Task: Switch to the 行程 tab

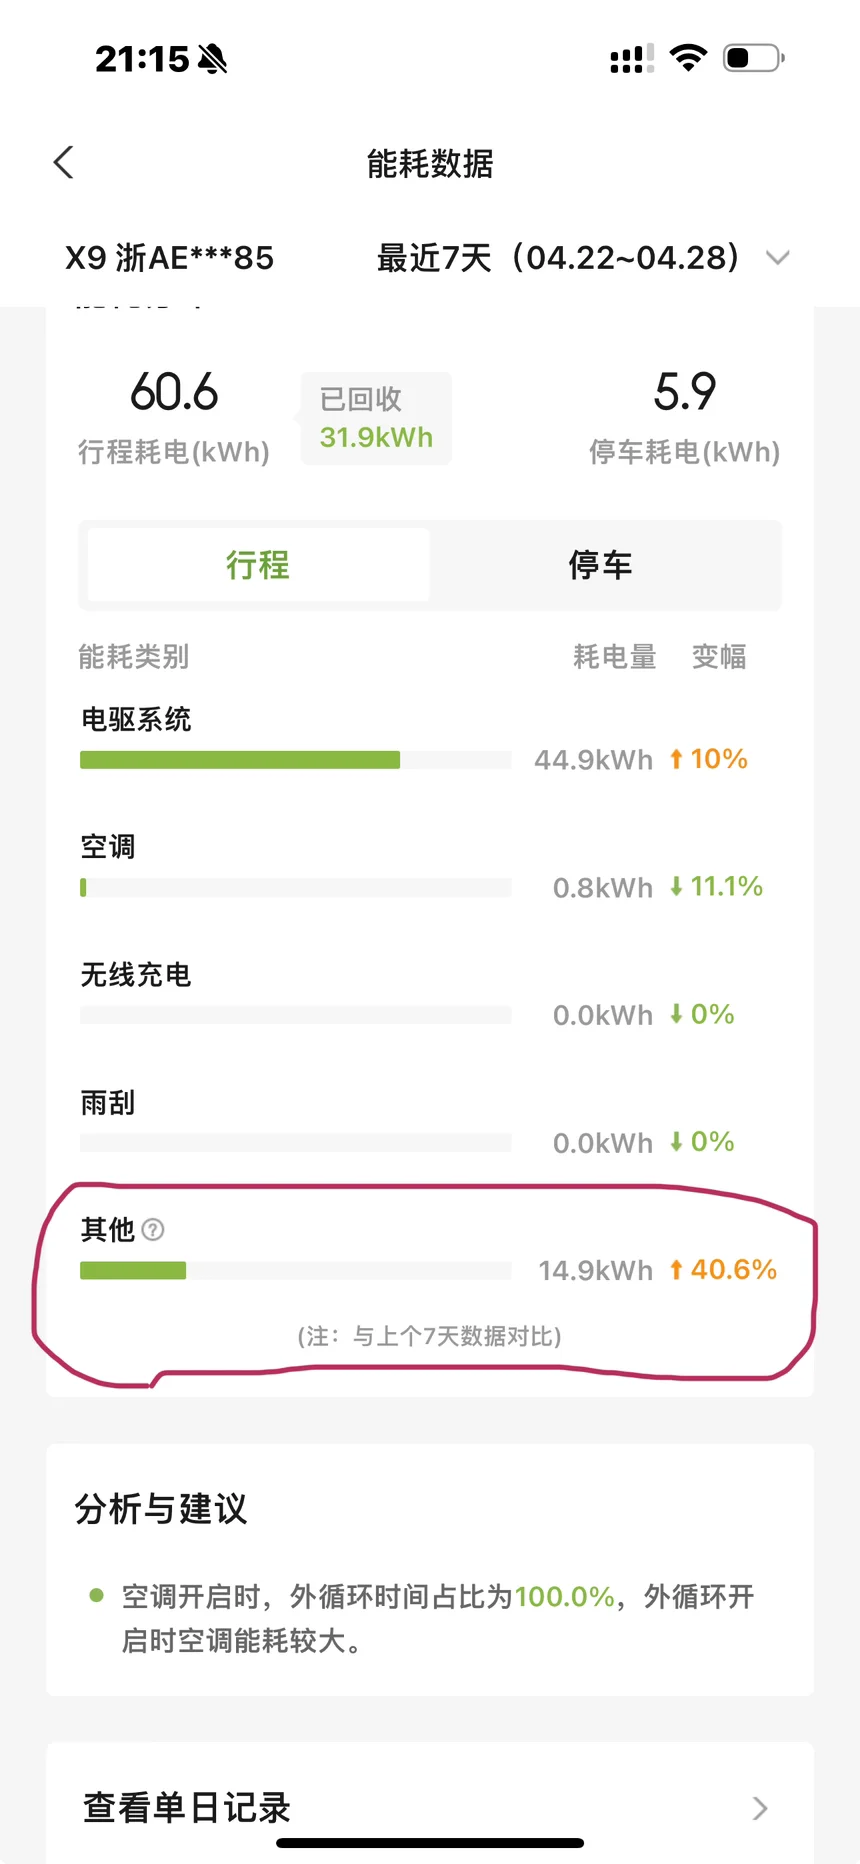Action: pyautogui.click(x=258, y=565)
